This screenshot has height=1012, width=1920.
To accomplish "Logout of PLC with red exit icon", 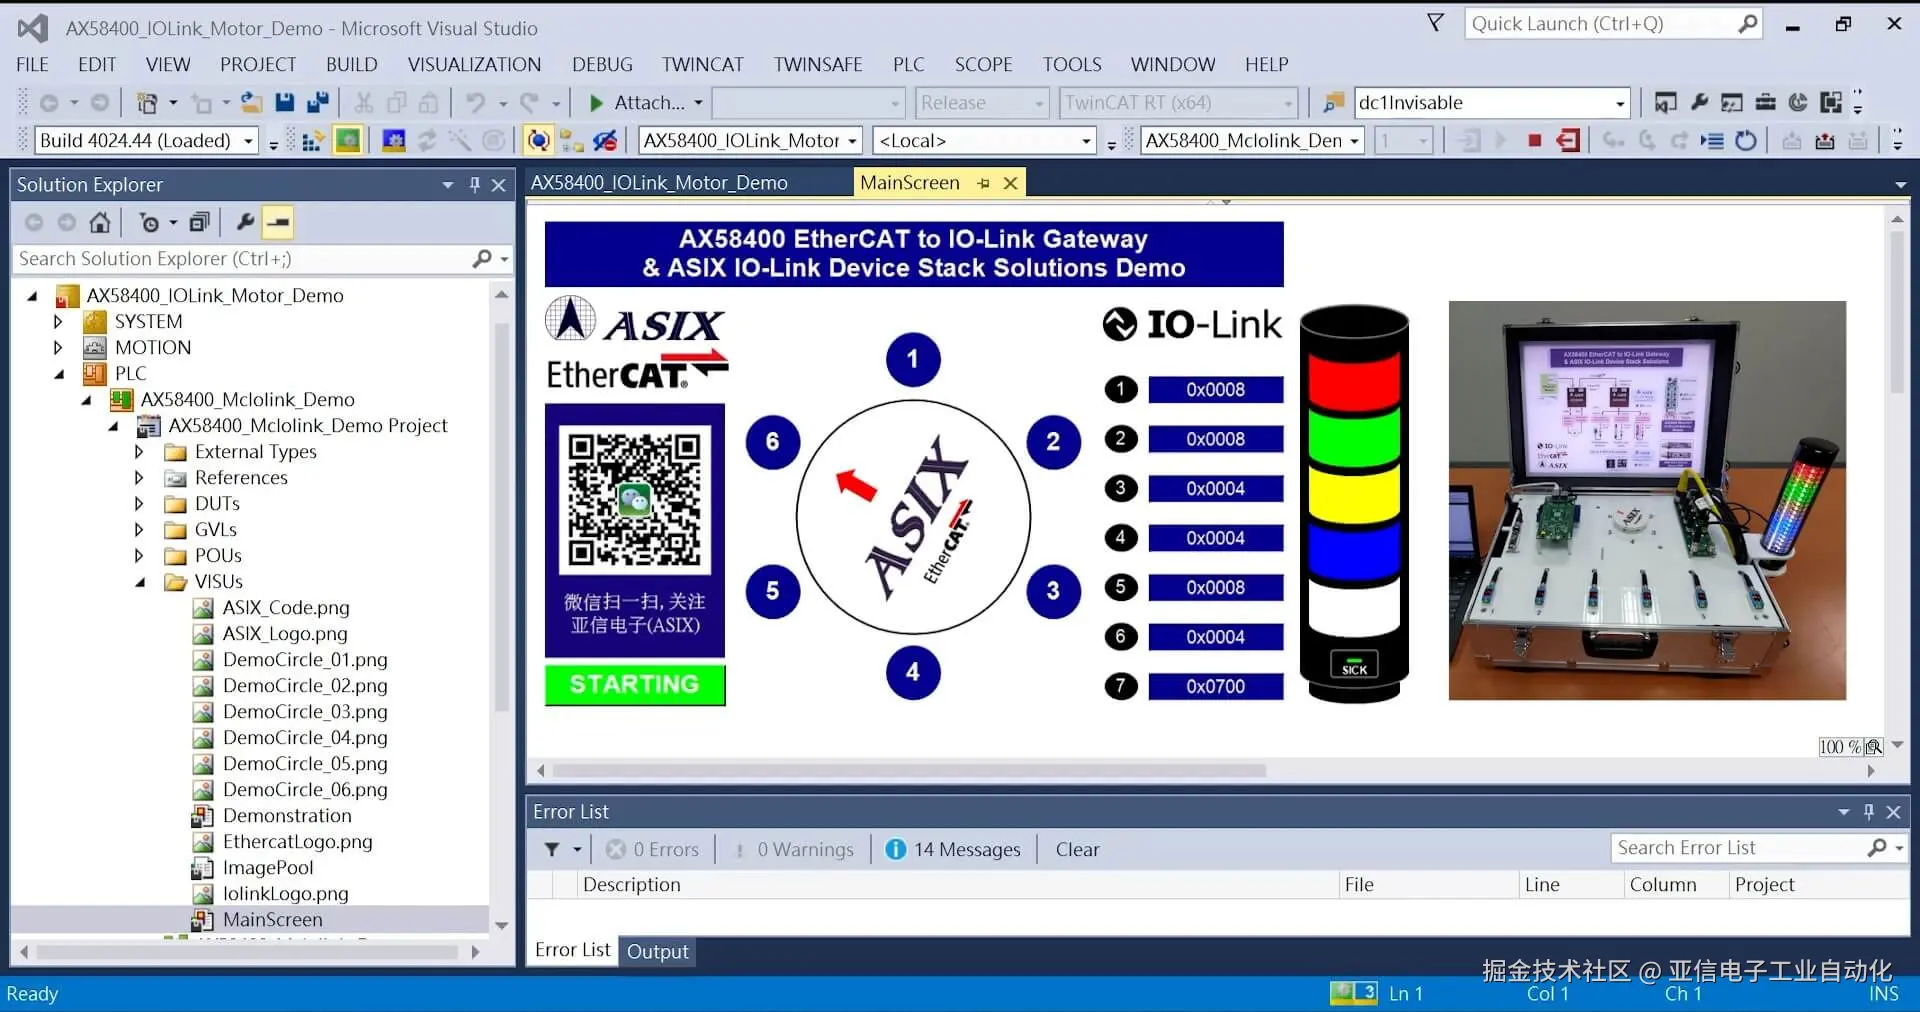I will point(1567,140).
